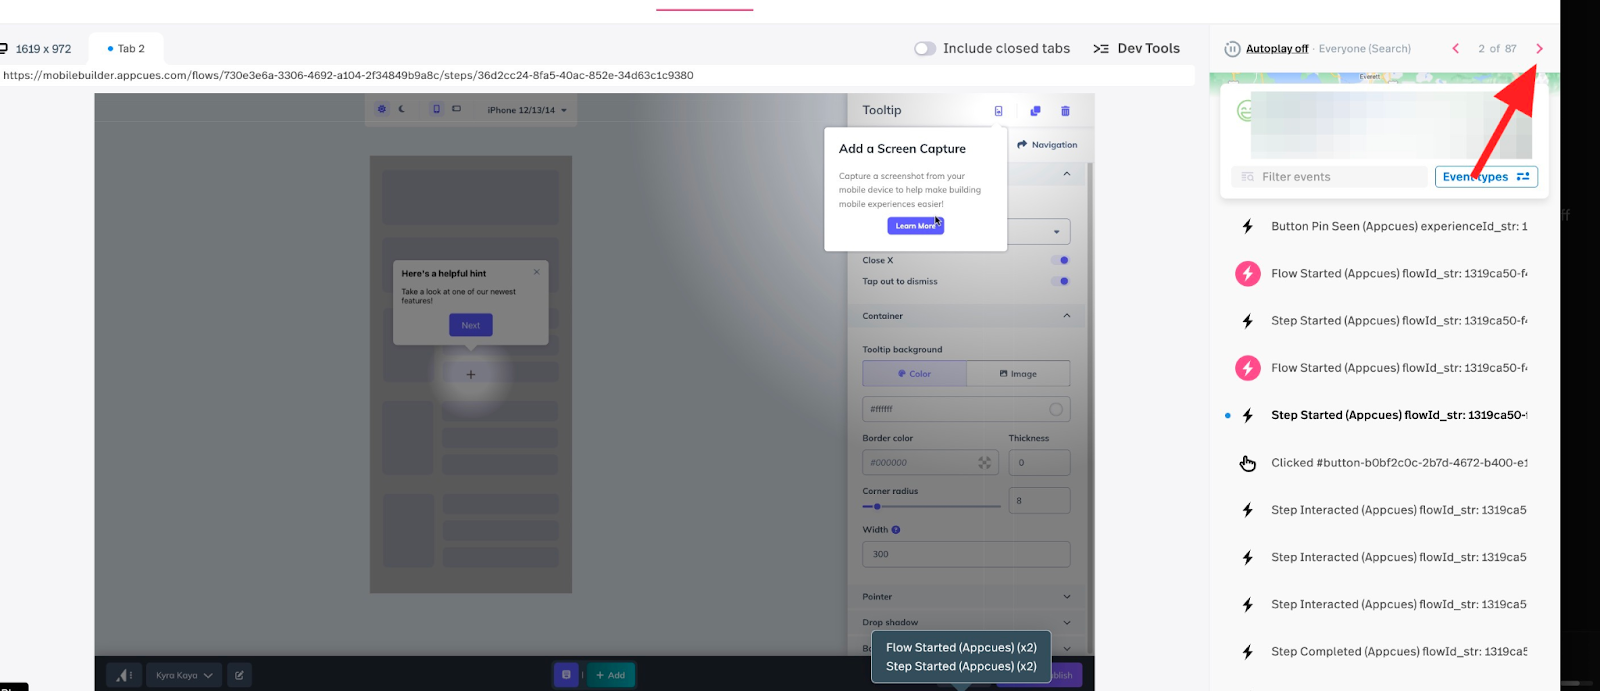Collapse the Container section chevron

pos(1066,316)
